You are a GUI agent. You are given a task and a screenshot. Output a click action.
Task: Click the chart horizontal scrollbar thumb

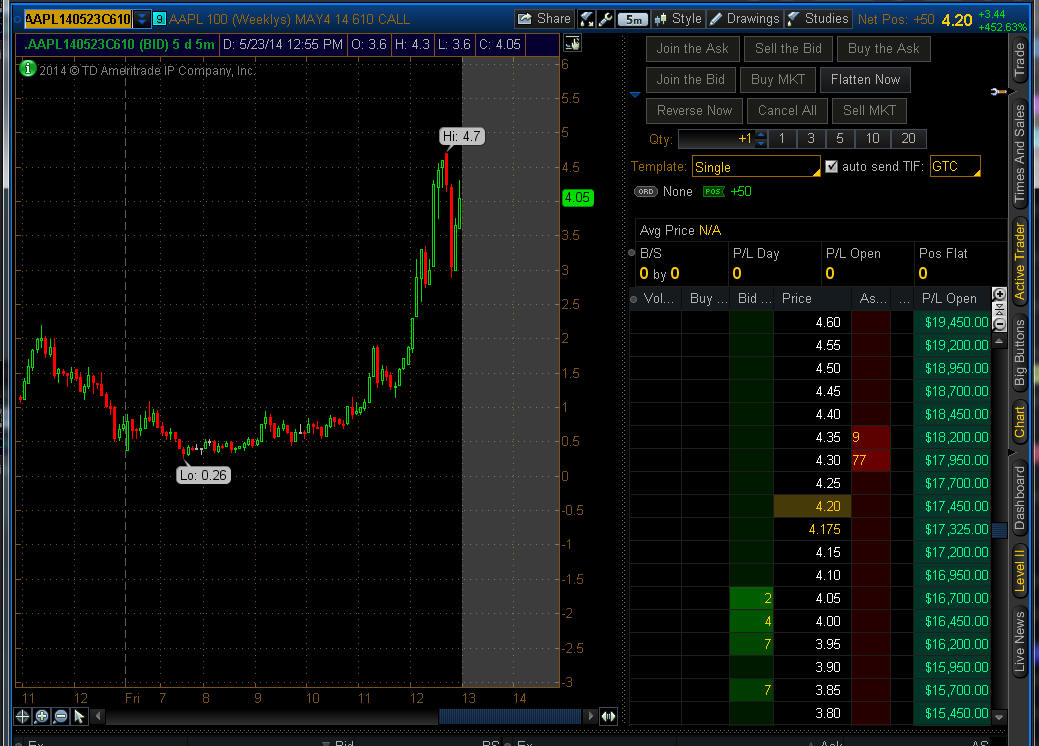[510, 716]
